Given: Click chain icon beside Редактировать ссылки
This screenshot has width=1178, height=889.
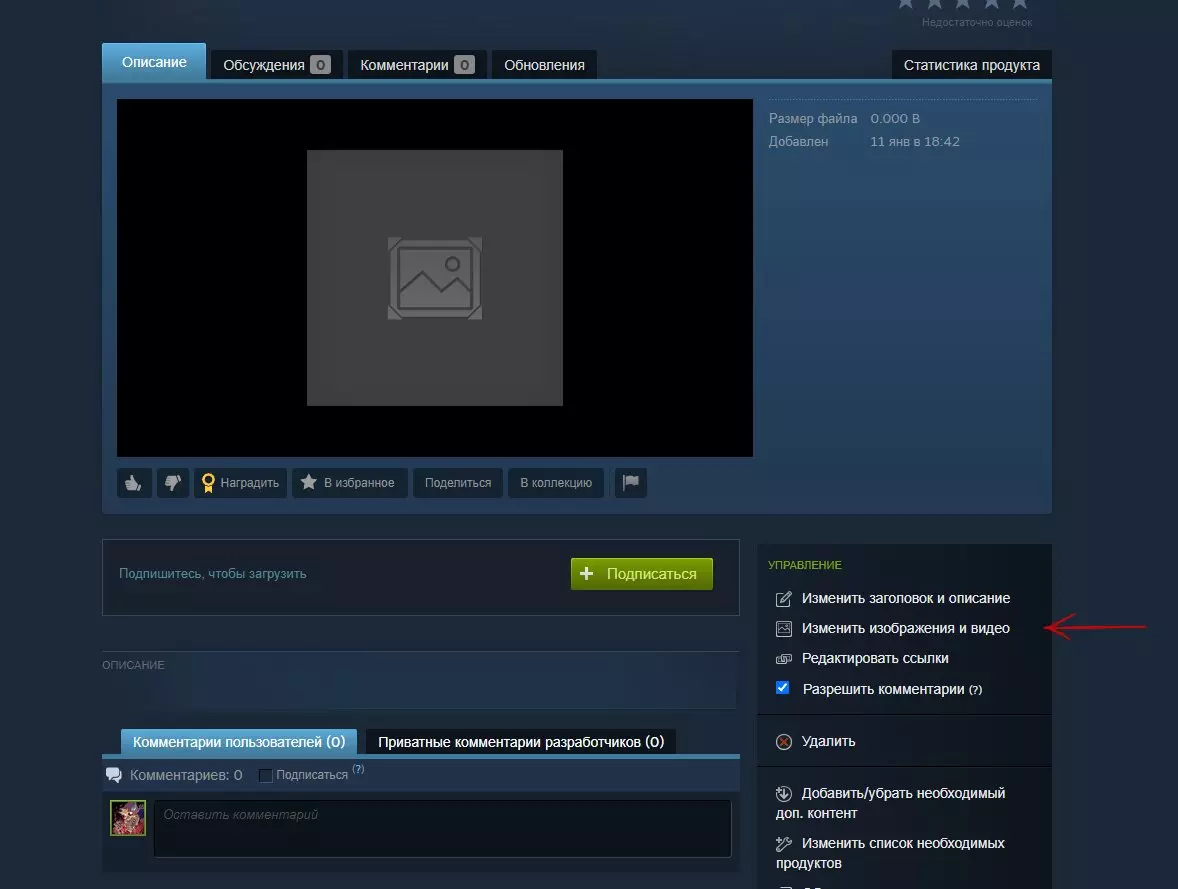Looking at the screenshot, I should (784, 659).
